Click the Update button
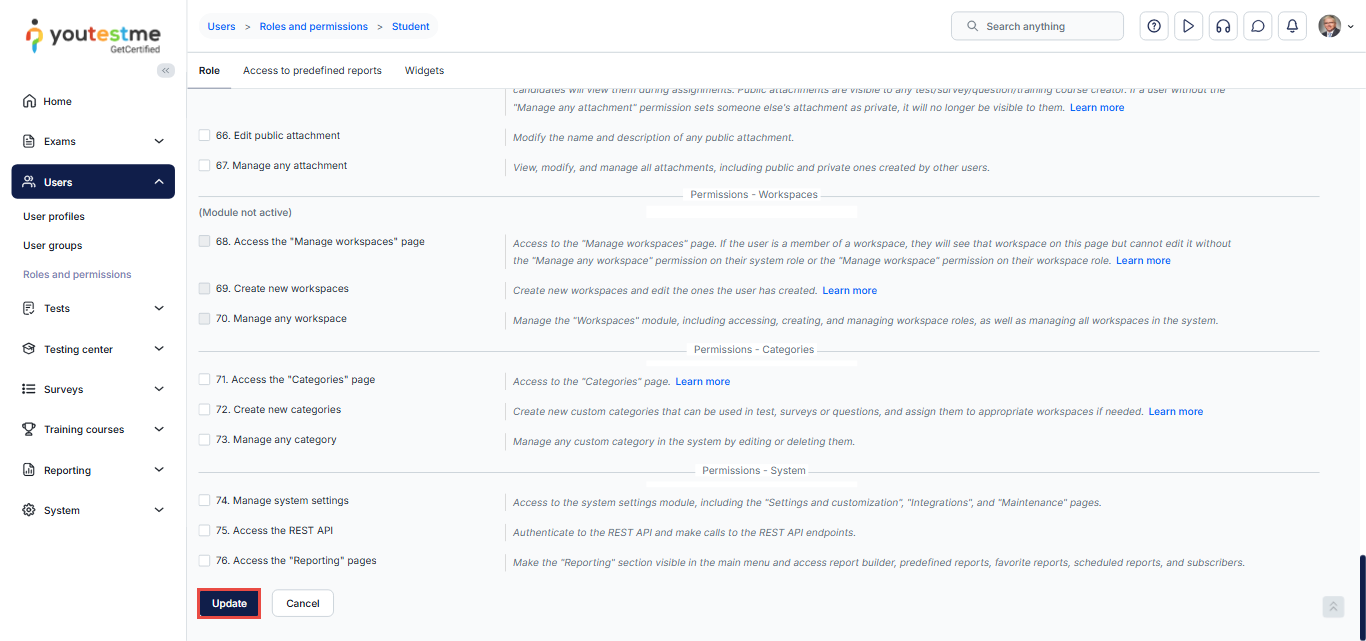Viewport: 1366px width, 641px height. click(229, 603)
